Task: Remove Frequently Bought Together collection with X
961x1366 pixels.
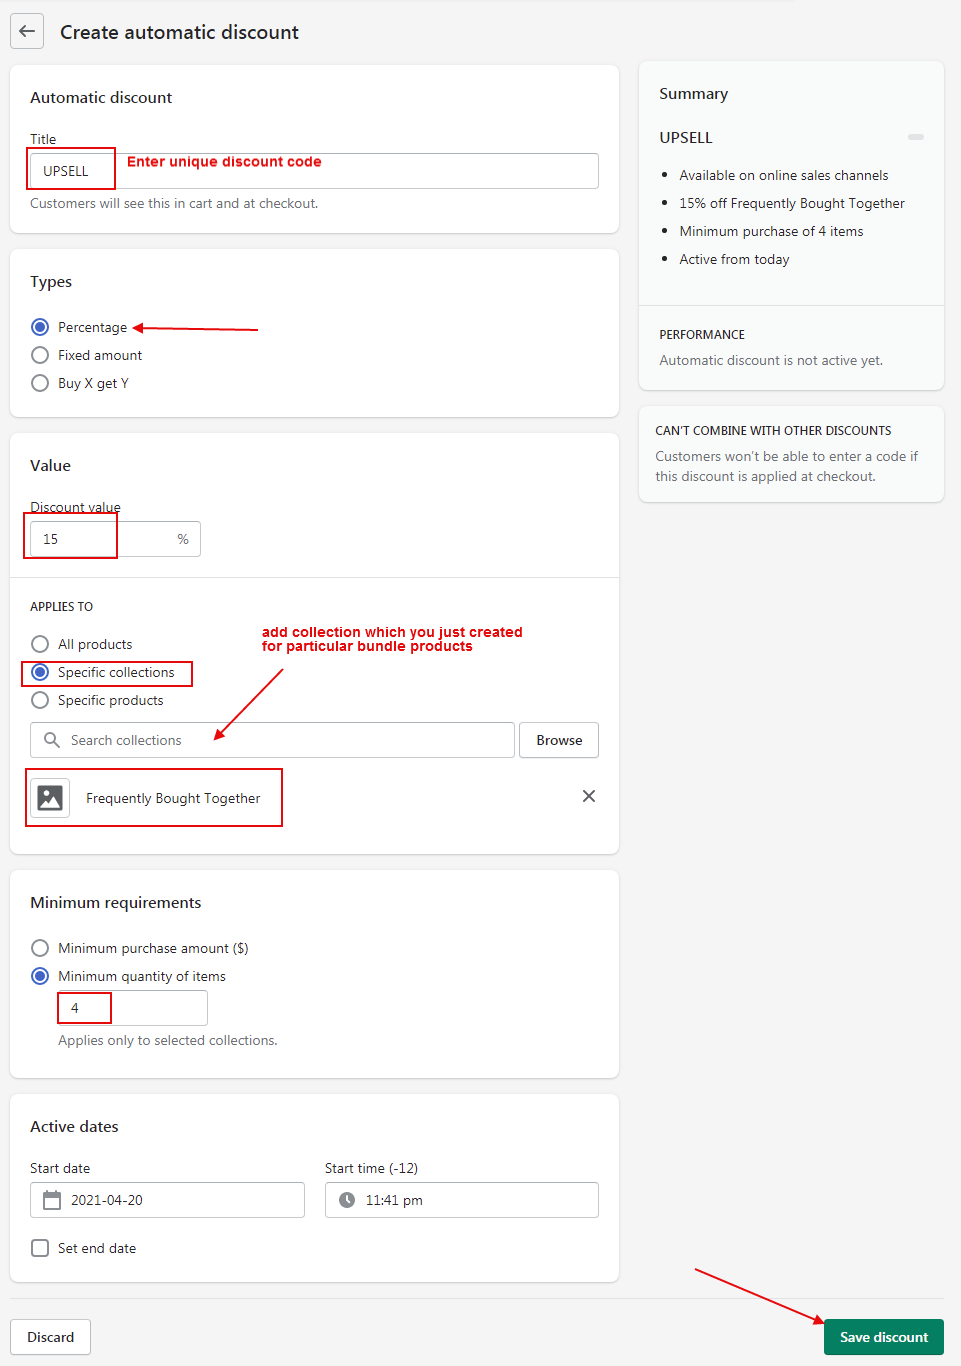Action: tap(589, 796)
